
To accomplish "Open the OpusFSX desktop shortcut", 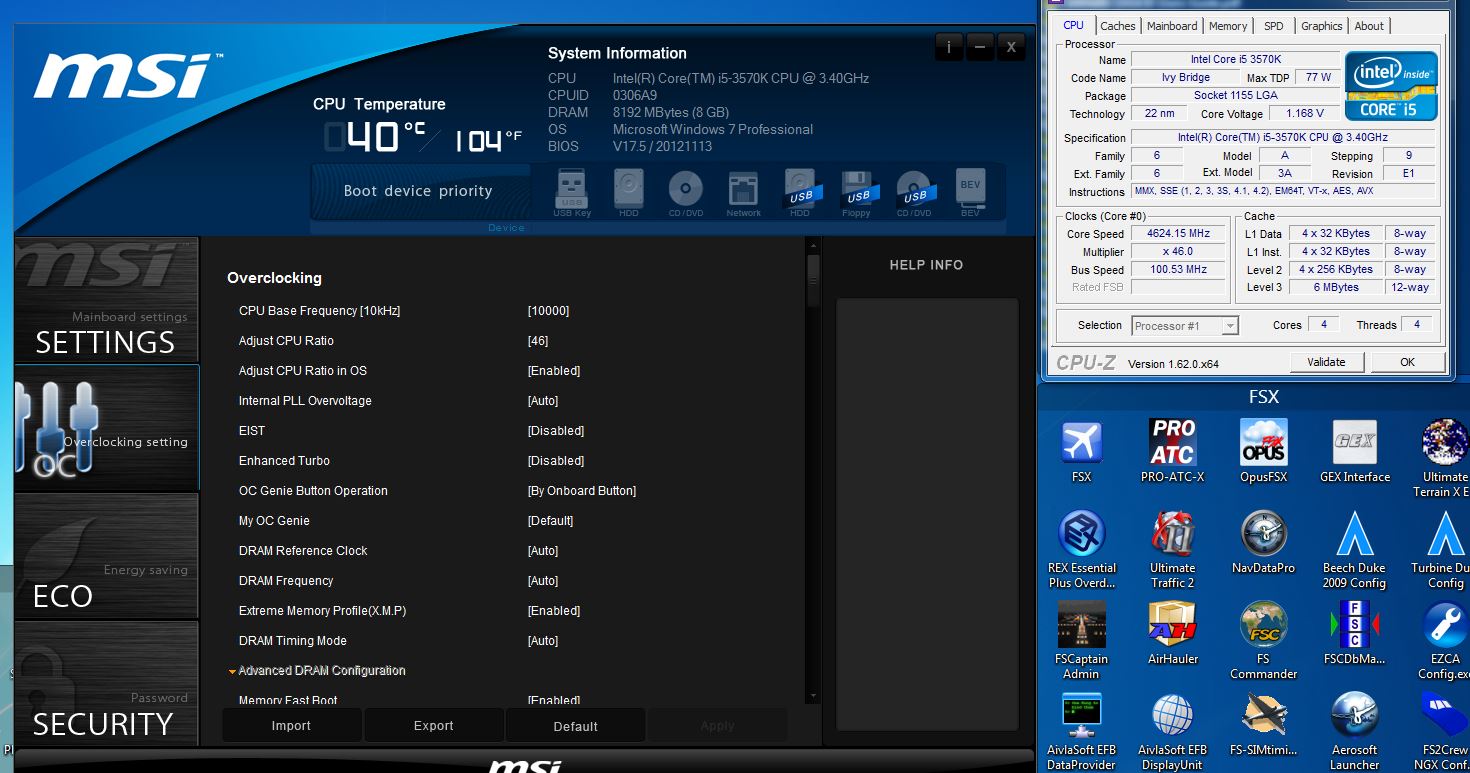I will coord(1263,451).
